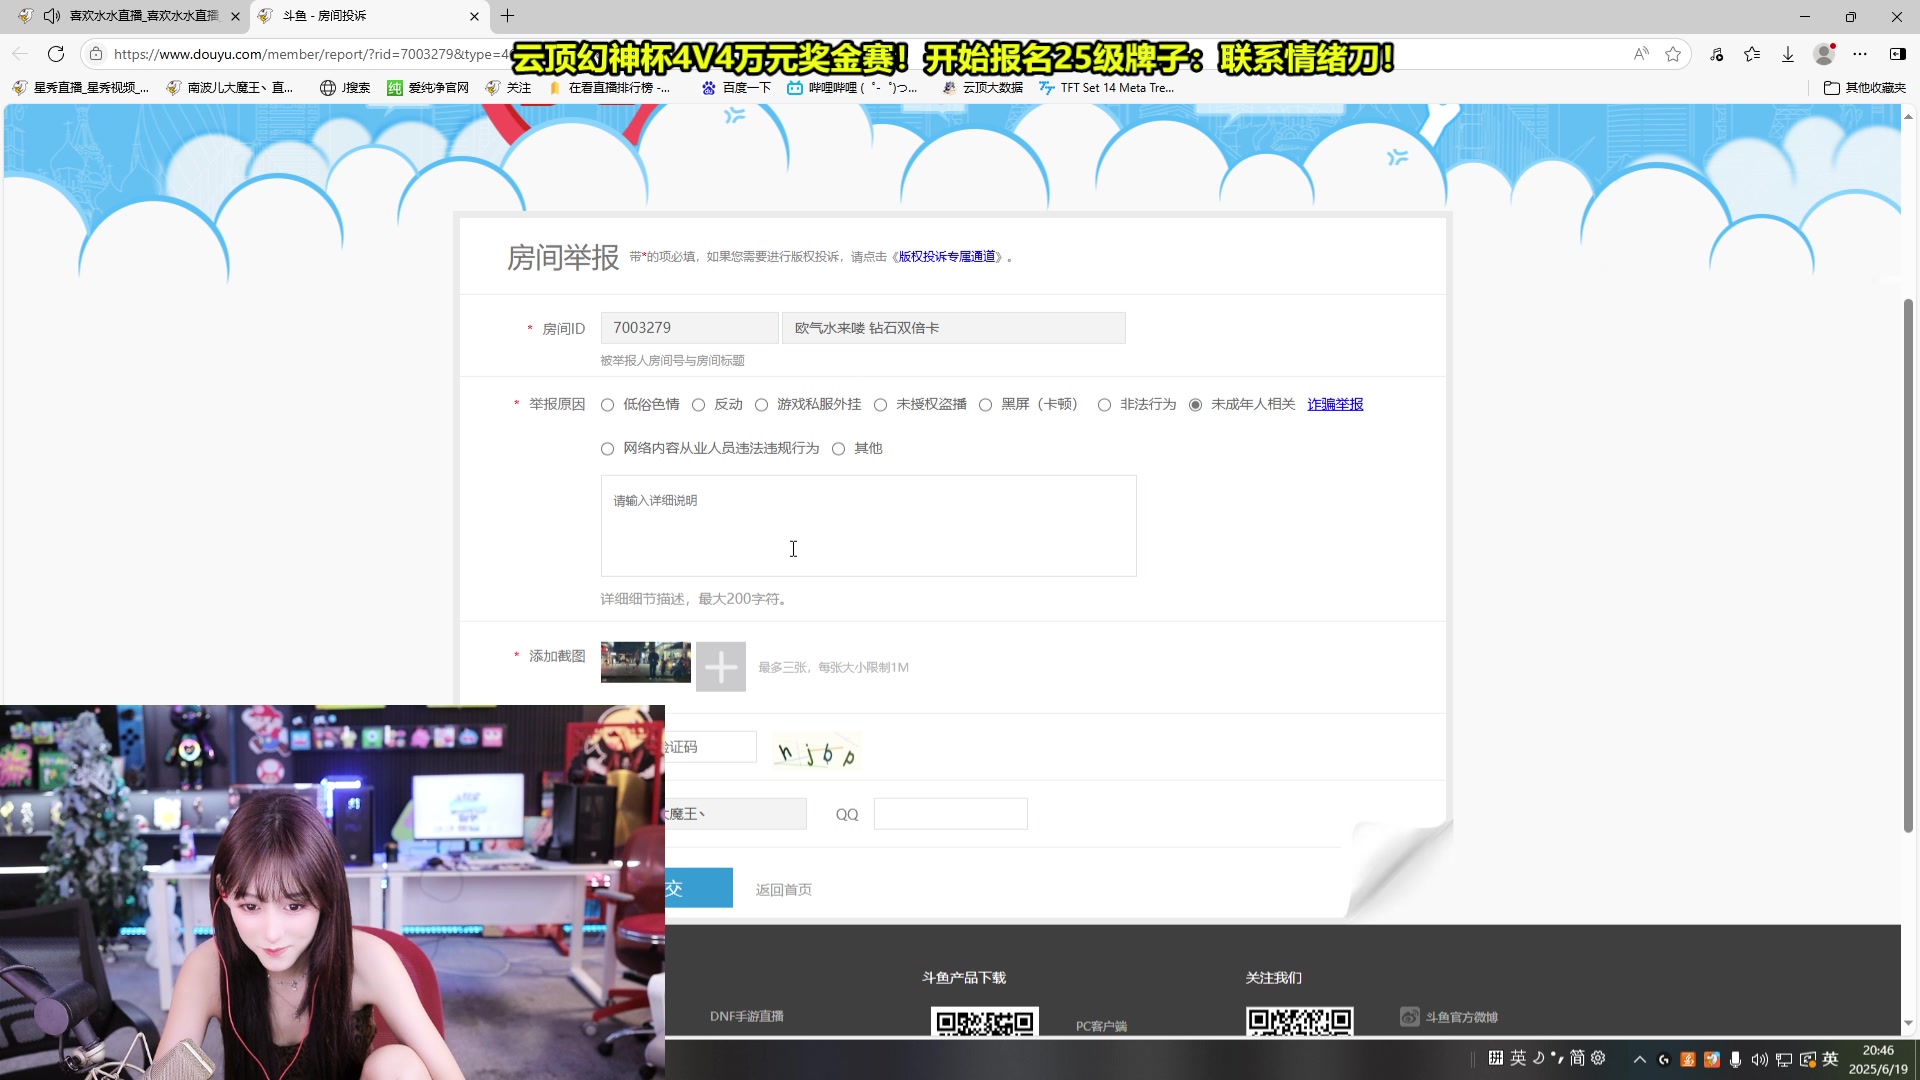This screenshot has width=1920, height=1080.
Task: Open clock 20:46 date panel
Action: [1878, 1059]
